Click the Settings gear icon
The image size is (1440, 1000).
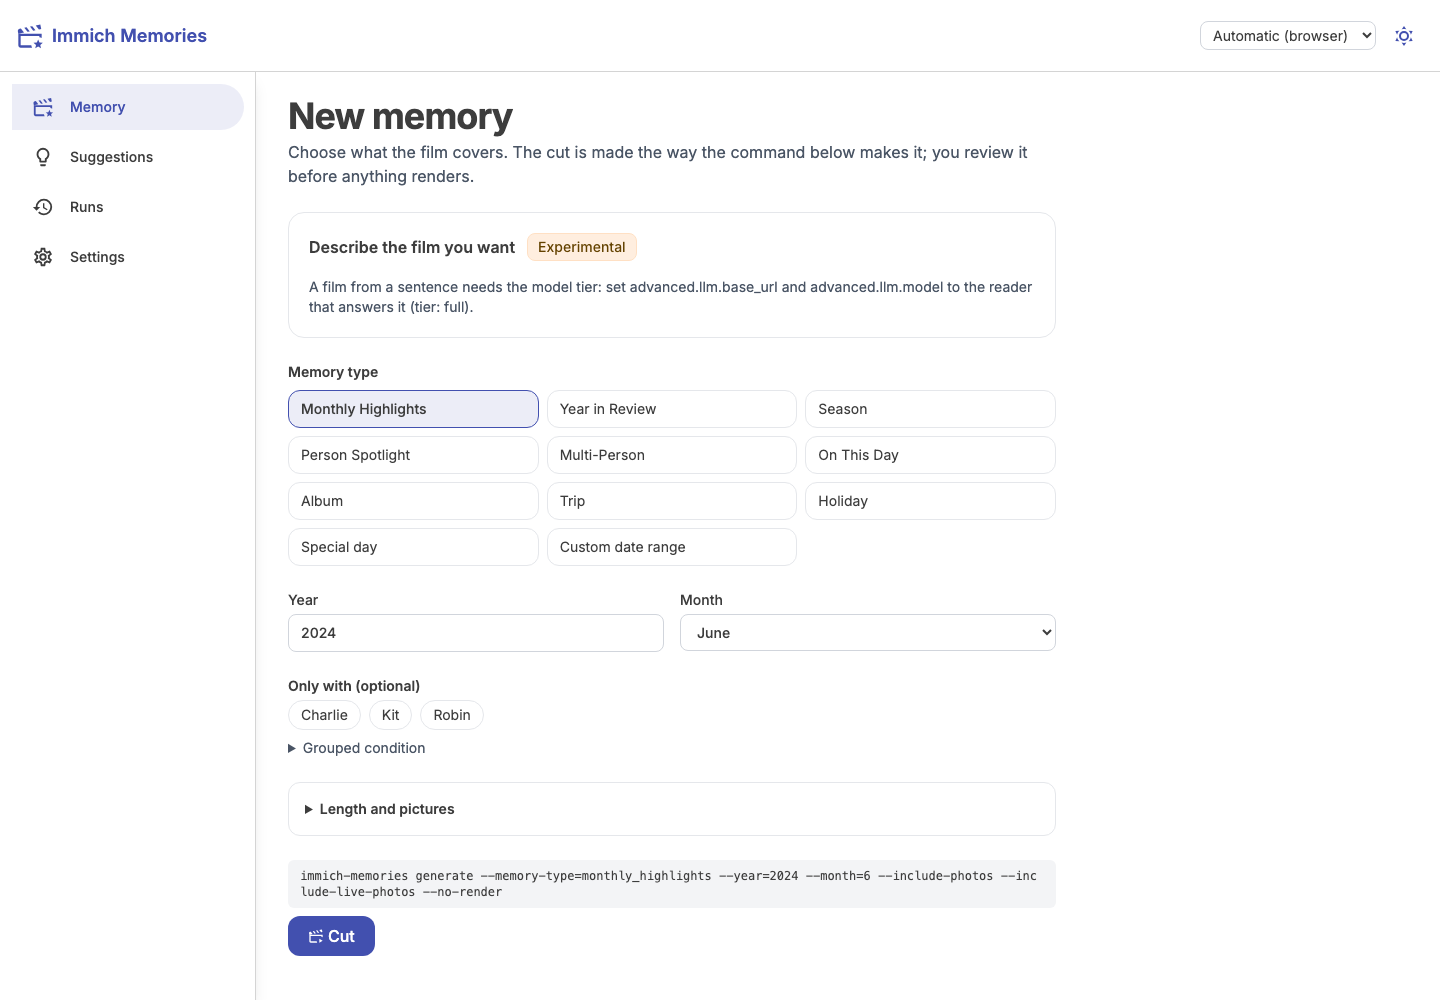pos(43,257)
